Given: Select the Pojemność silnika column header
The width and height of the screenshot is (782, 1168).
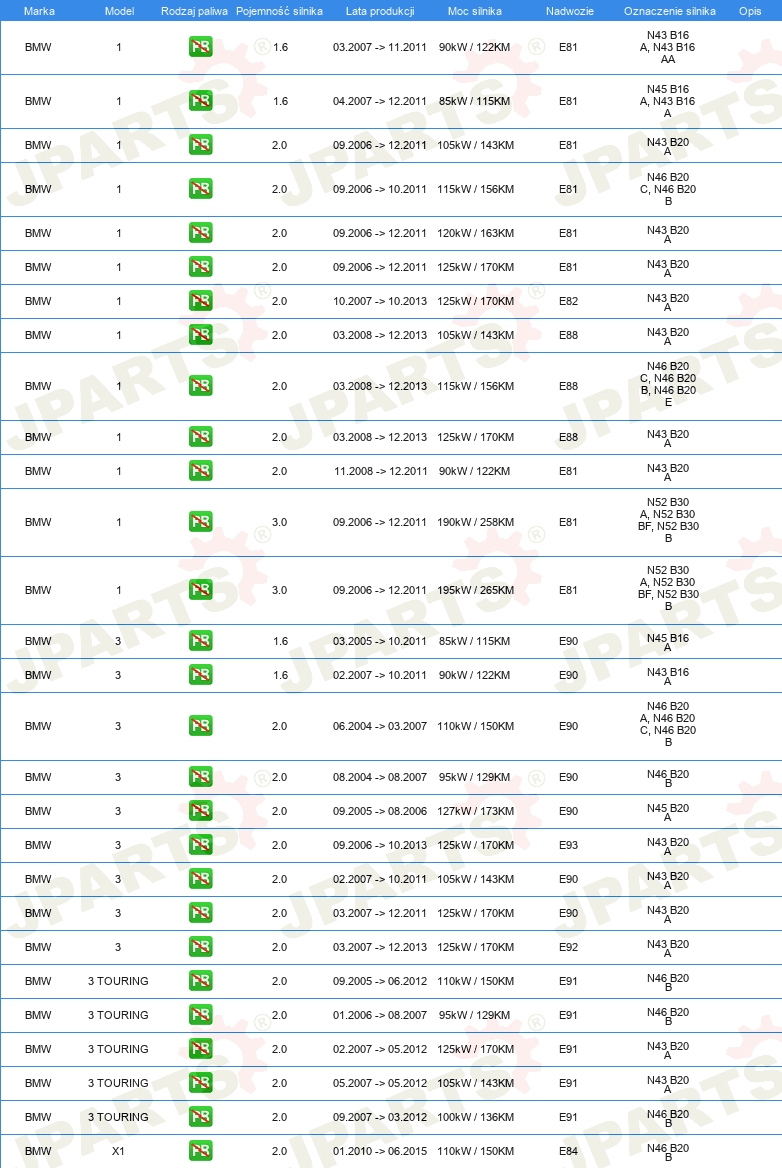Looking at the screenshot, I should tap(279, 11).
